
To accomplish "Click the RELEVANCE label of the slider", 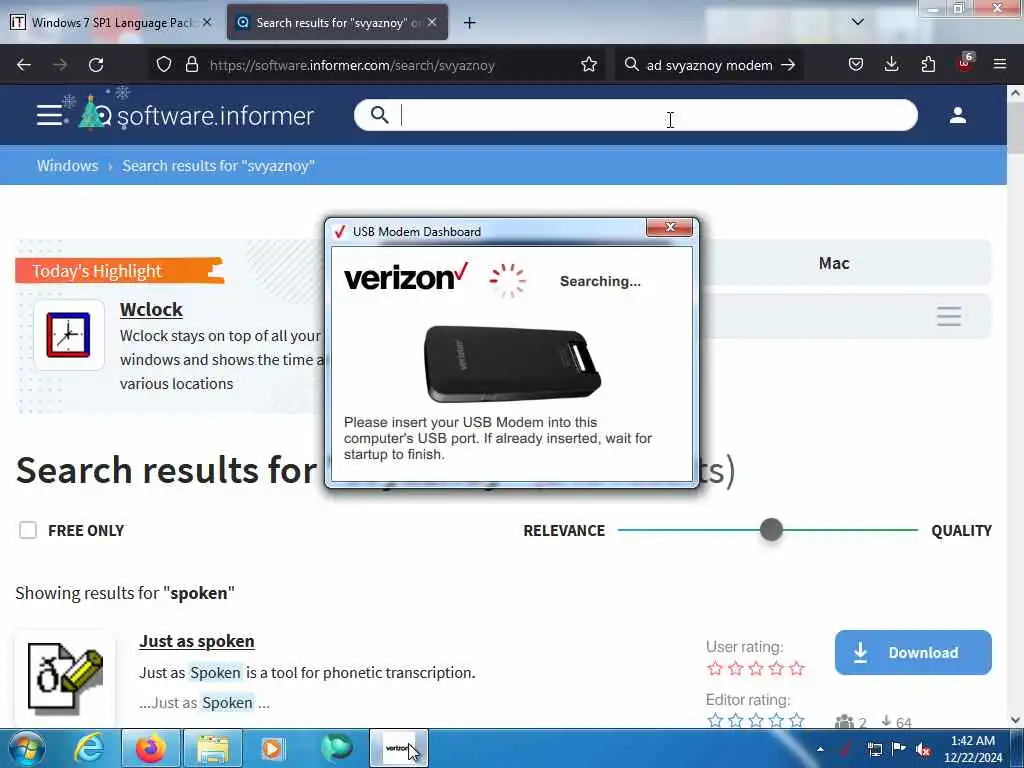I will (x=564, y=530).
